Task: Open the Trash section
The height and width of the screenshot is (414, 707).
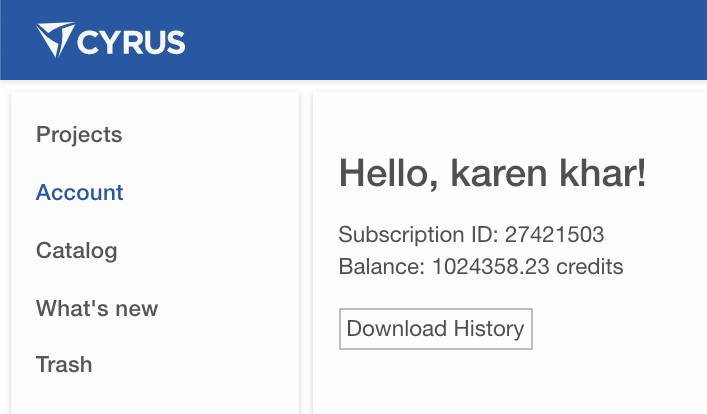Action: coord(64,364)
